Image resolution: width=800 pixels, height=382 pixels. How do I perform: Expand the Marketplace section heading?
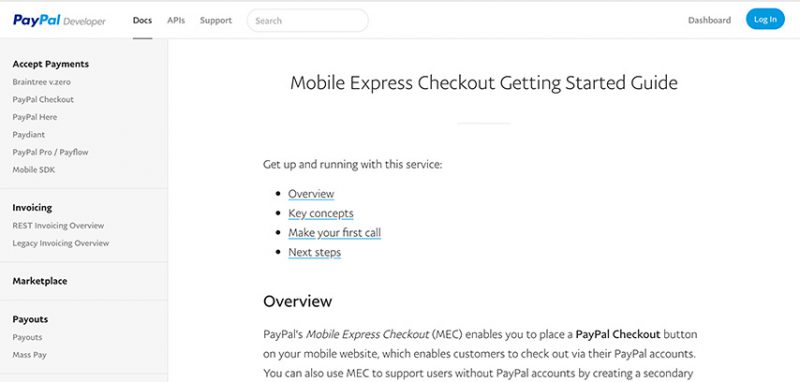[40, 281]
